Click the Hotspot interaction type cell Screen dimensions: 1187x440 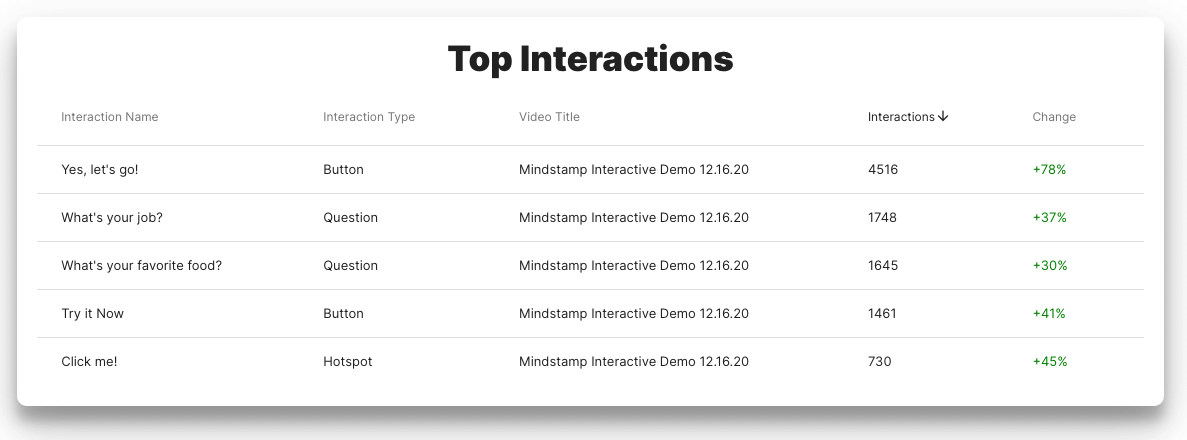[347, 362]
